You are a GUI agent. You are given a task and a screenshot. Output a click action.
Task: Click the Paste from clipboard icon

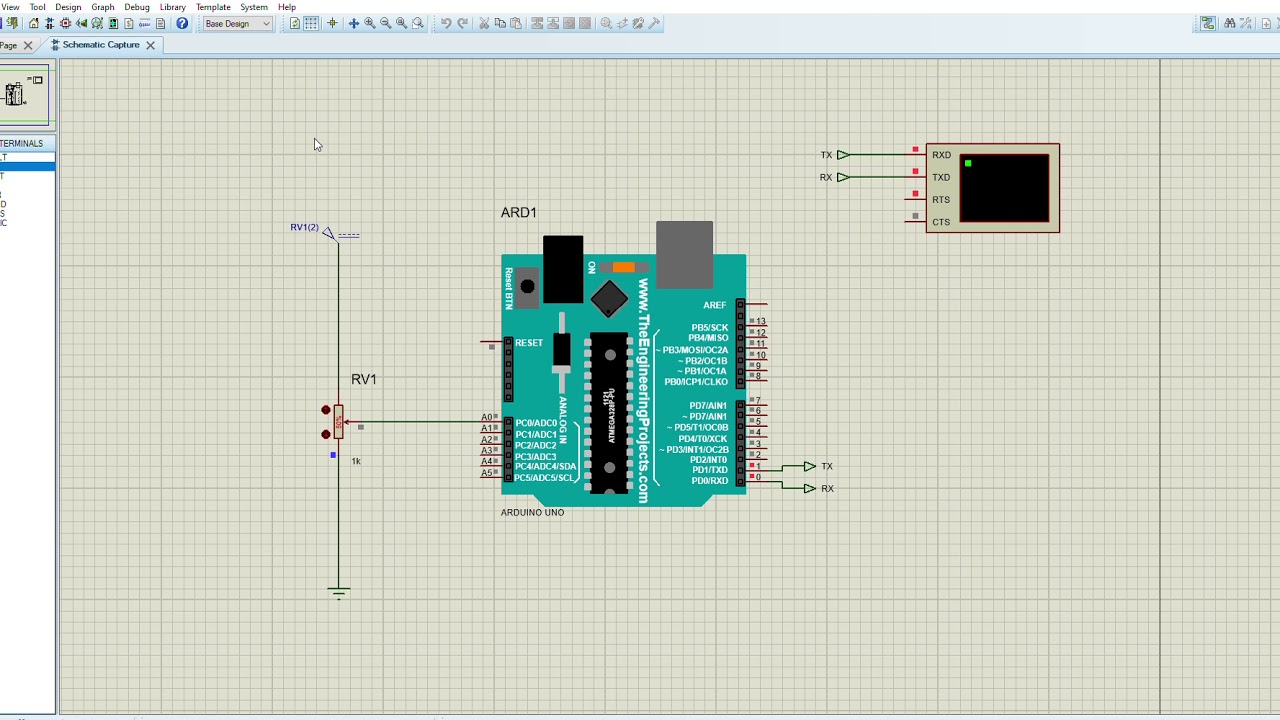pos(516,23)
